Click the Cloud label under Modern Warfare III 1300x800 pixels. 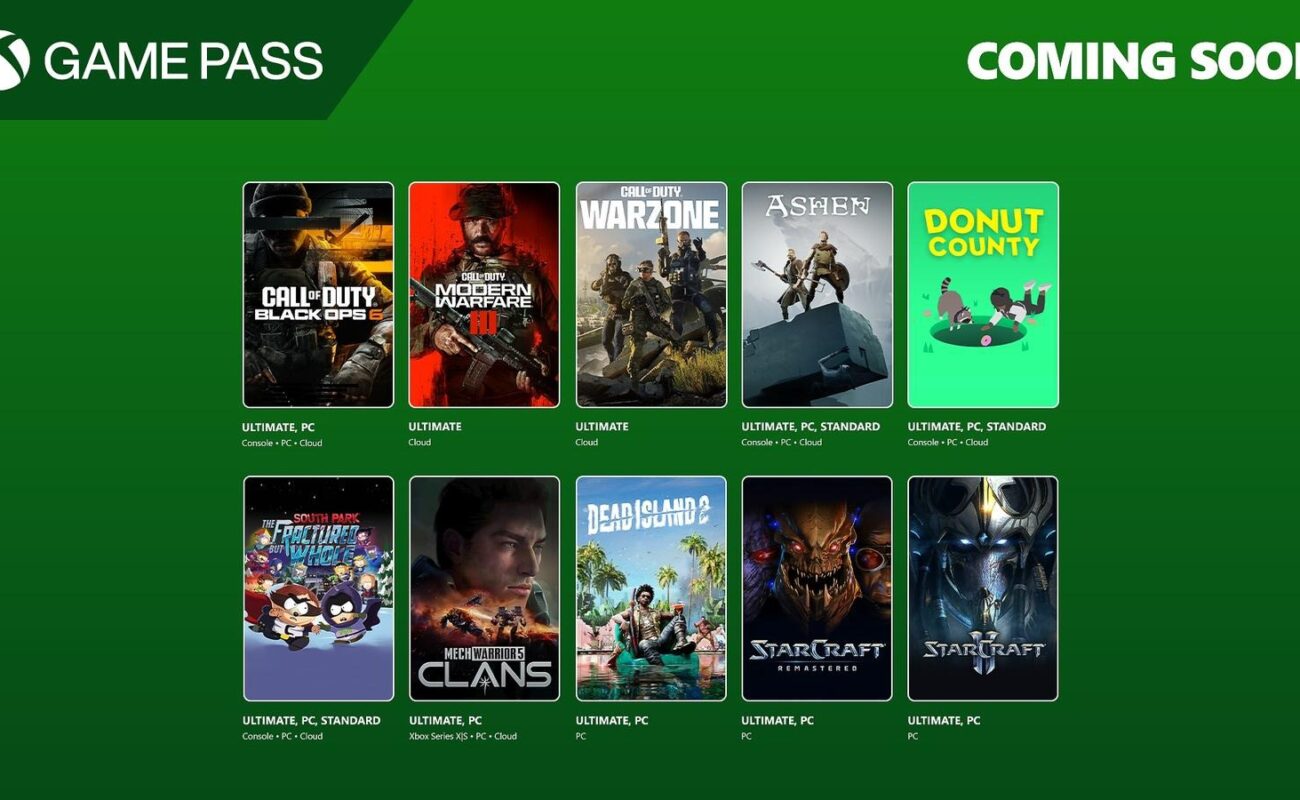(x=420, y=442)
